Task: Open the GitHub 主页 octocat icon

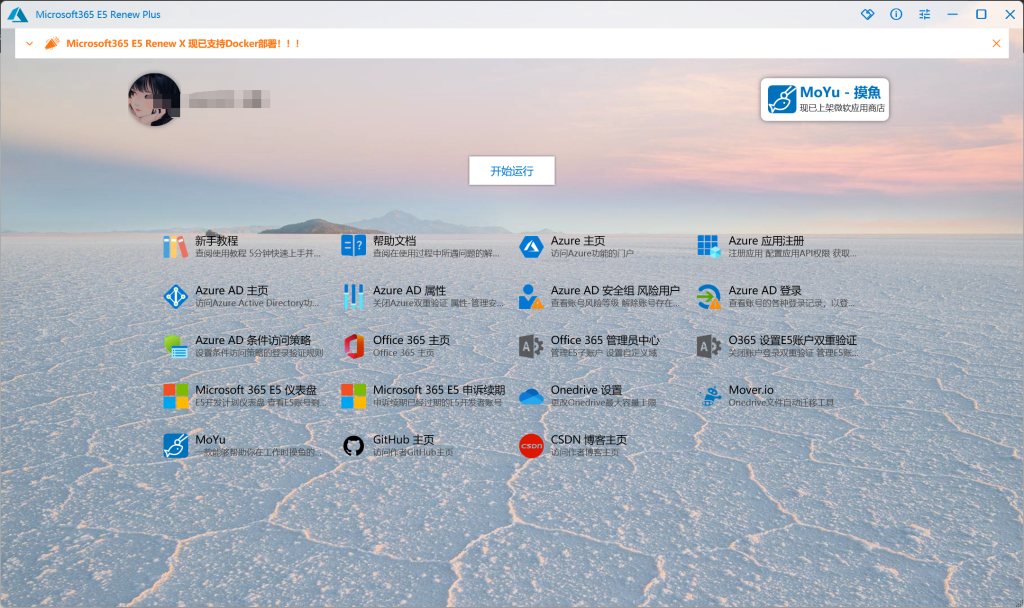Action: (x=353, y=446)
